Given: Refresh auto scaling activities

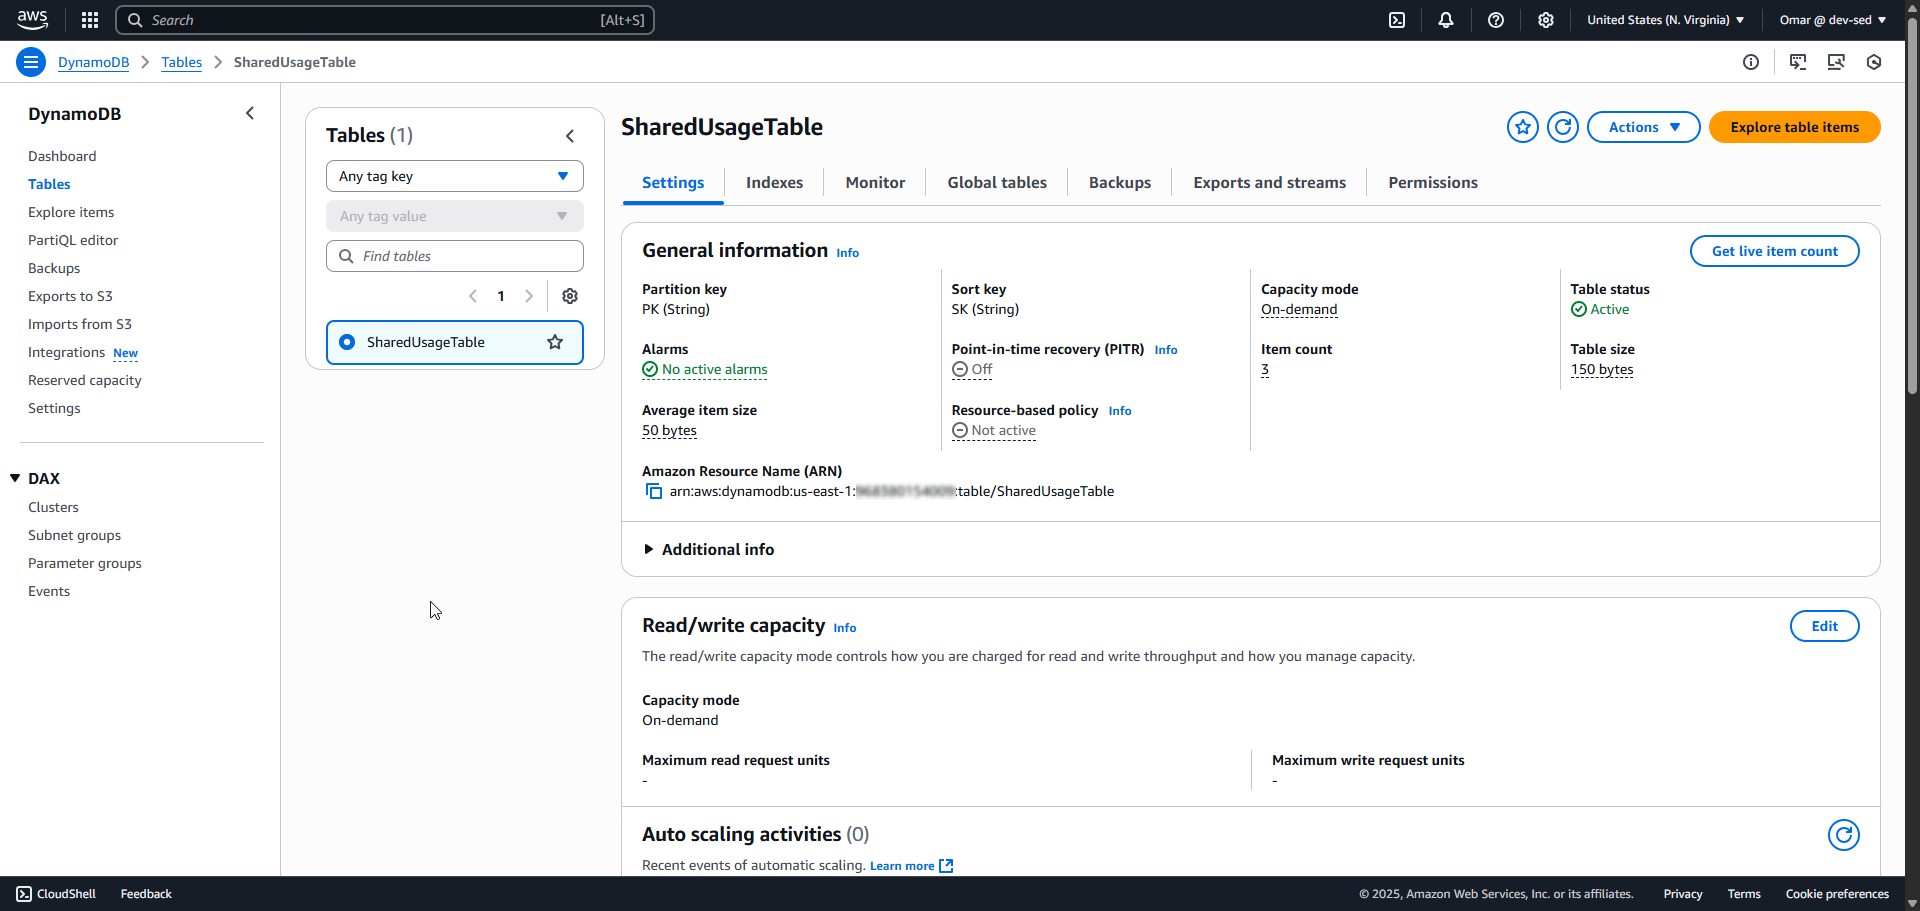Looking at the screenshot, I should pos(1844,835).
